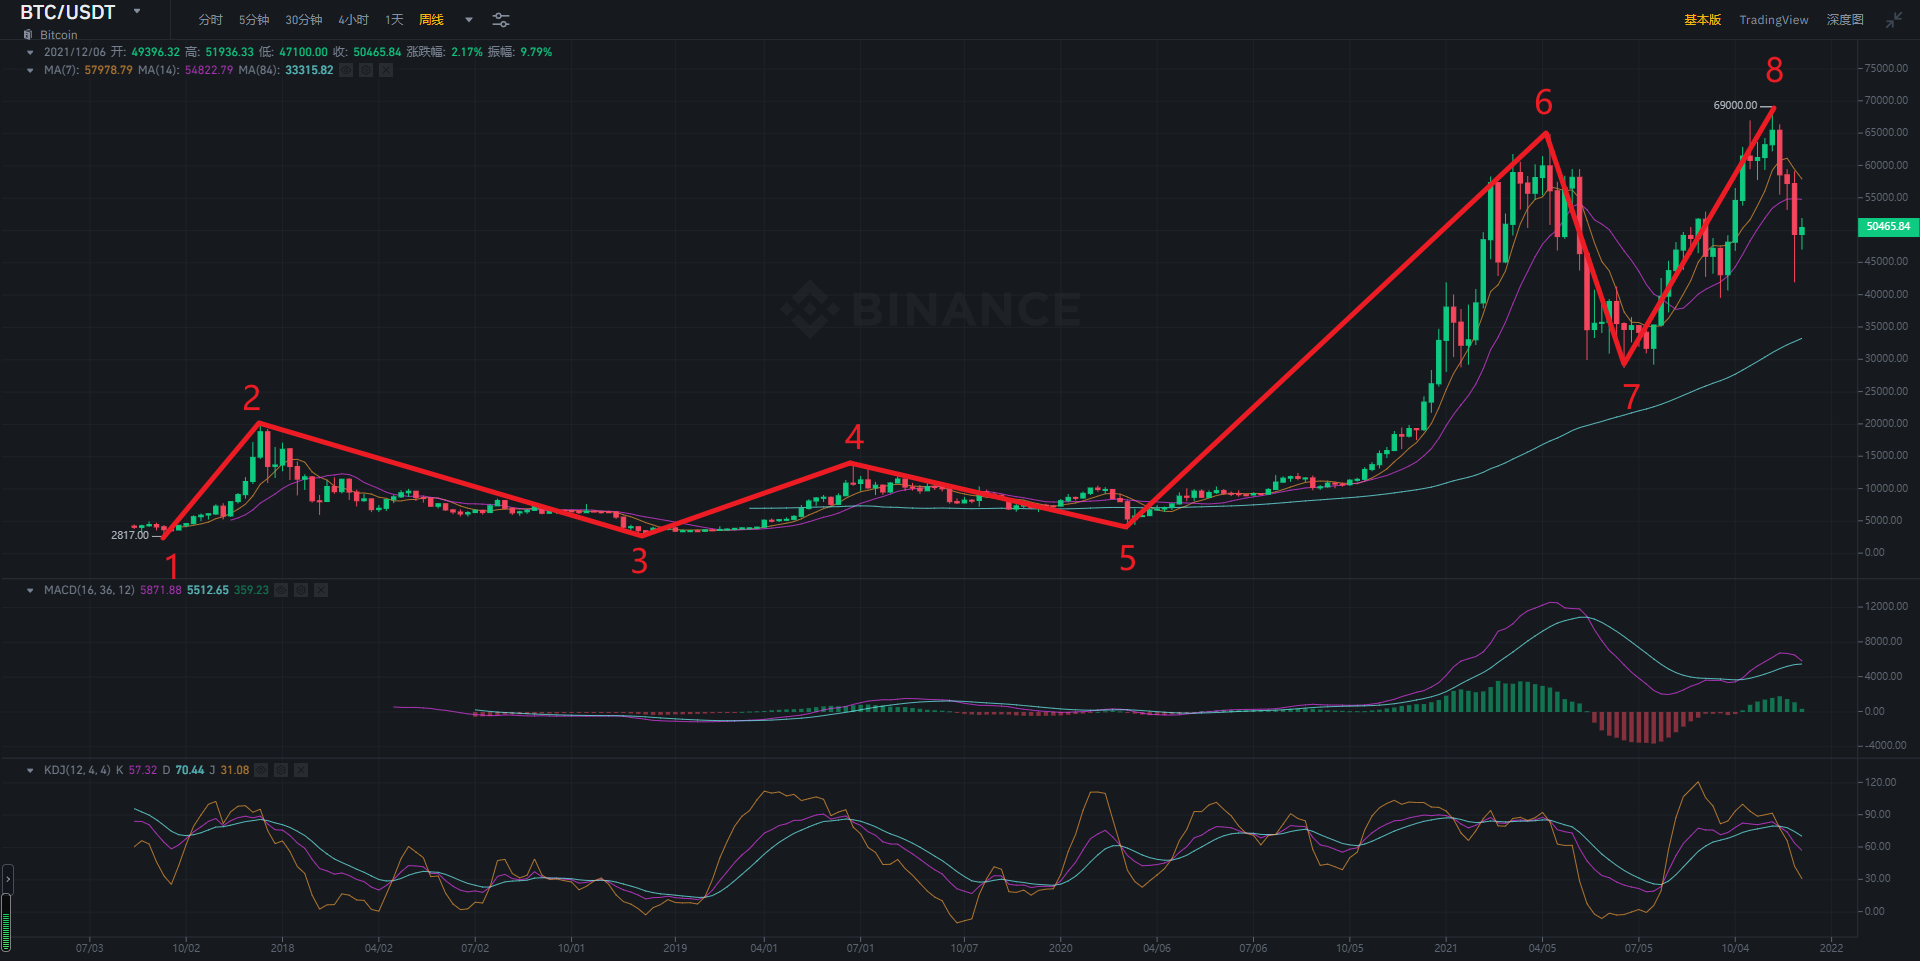Remove the MACD indicator with its X icon
Viewport: 1920px width, 961px height.
tap(321, 590)
